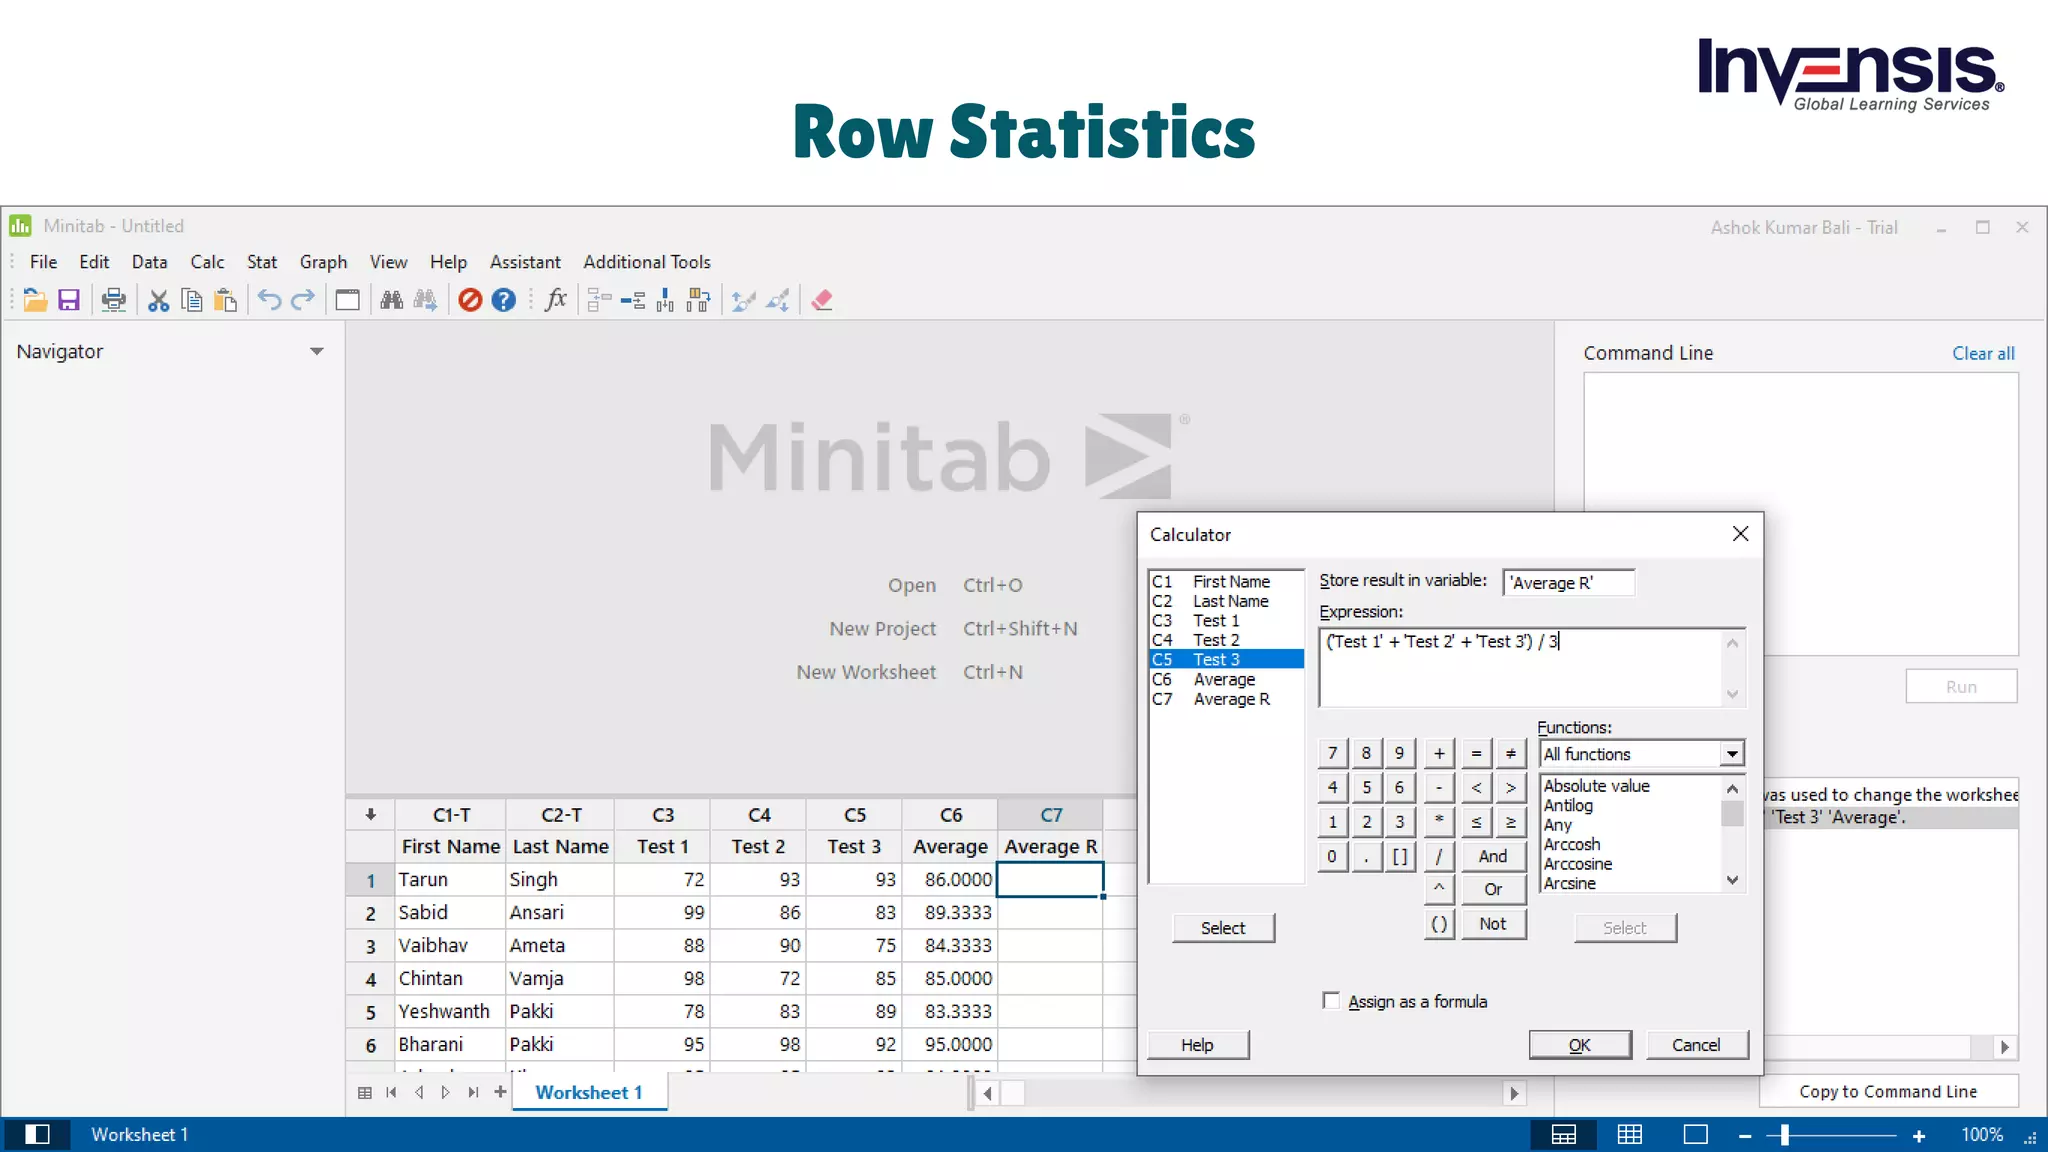Click the Undo arrow icon

(x=269, y=300)
